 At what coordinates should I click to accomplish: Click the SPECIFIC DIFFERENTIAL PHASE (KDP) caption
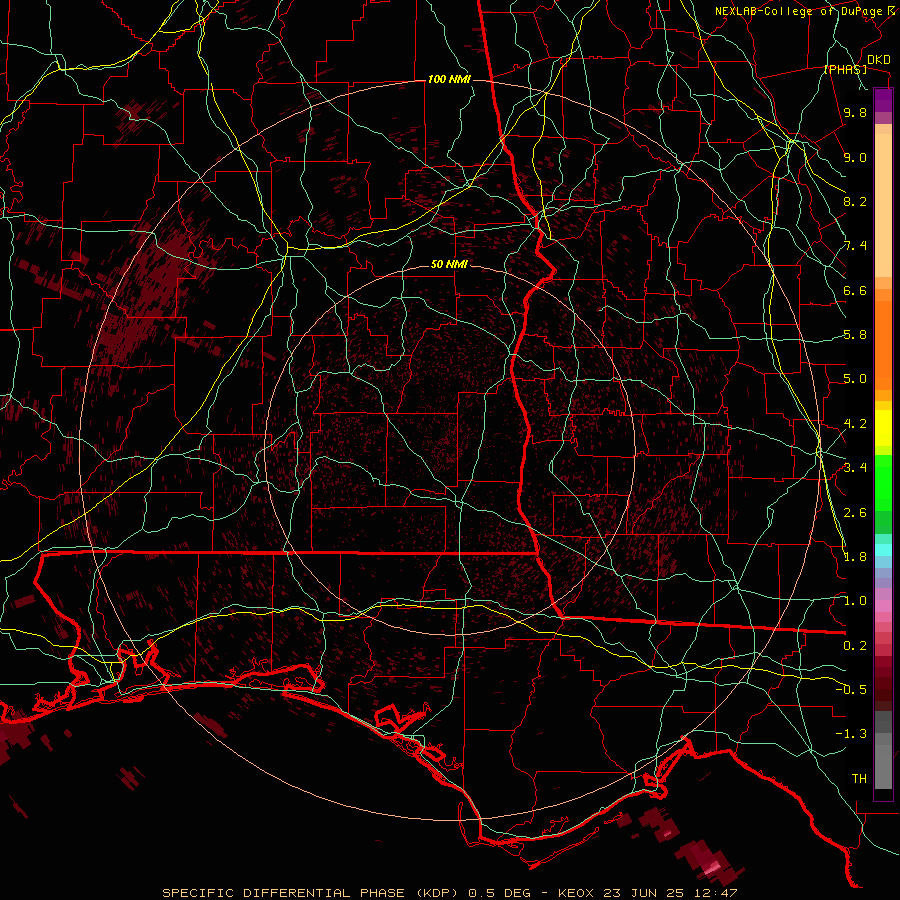pos(310,893)
